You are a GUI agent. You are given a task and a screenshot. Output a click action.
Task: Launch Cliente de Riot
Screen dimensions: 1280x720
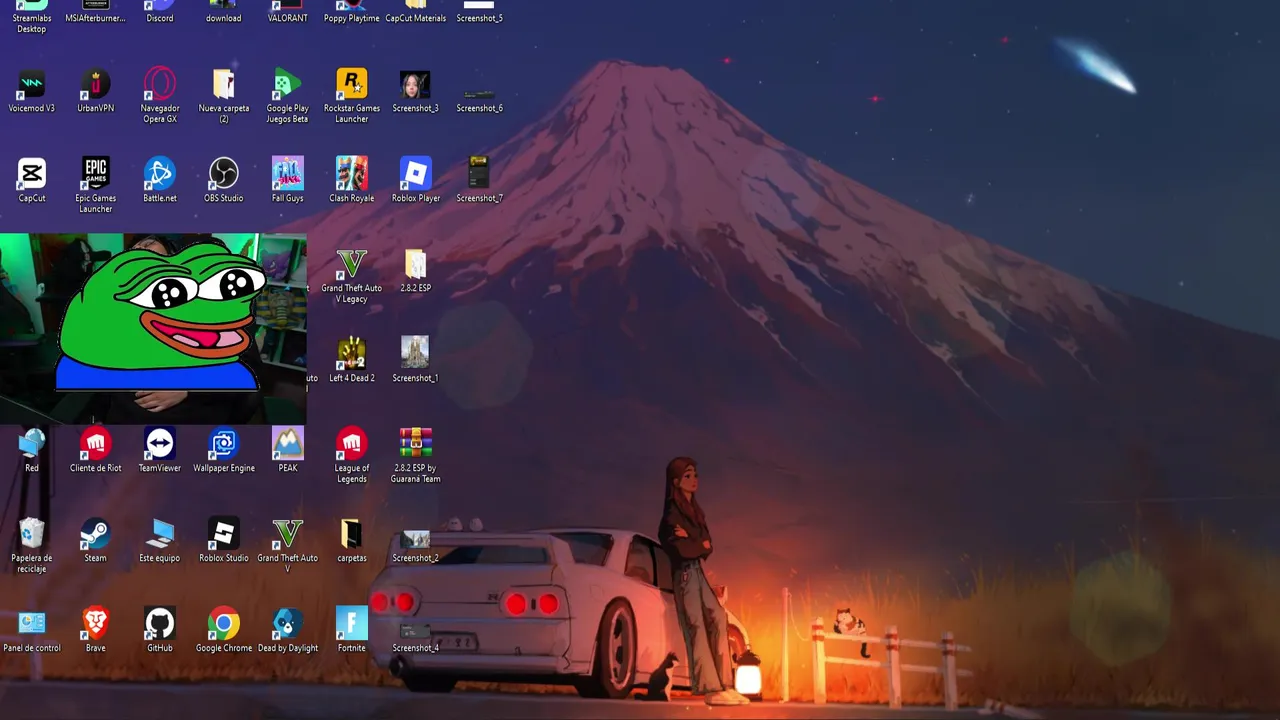point(96,450)
